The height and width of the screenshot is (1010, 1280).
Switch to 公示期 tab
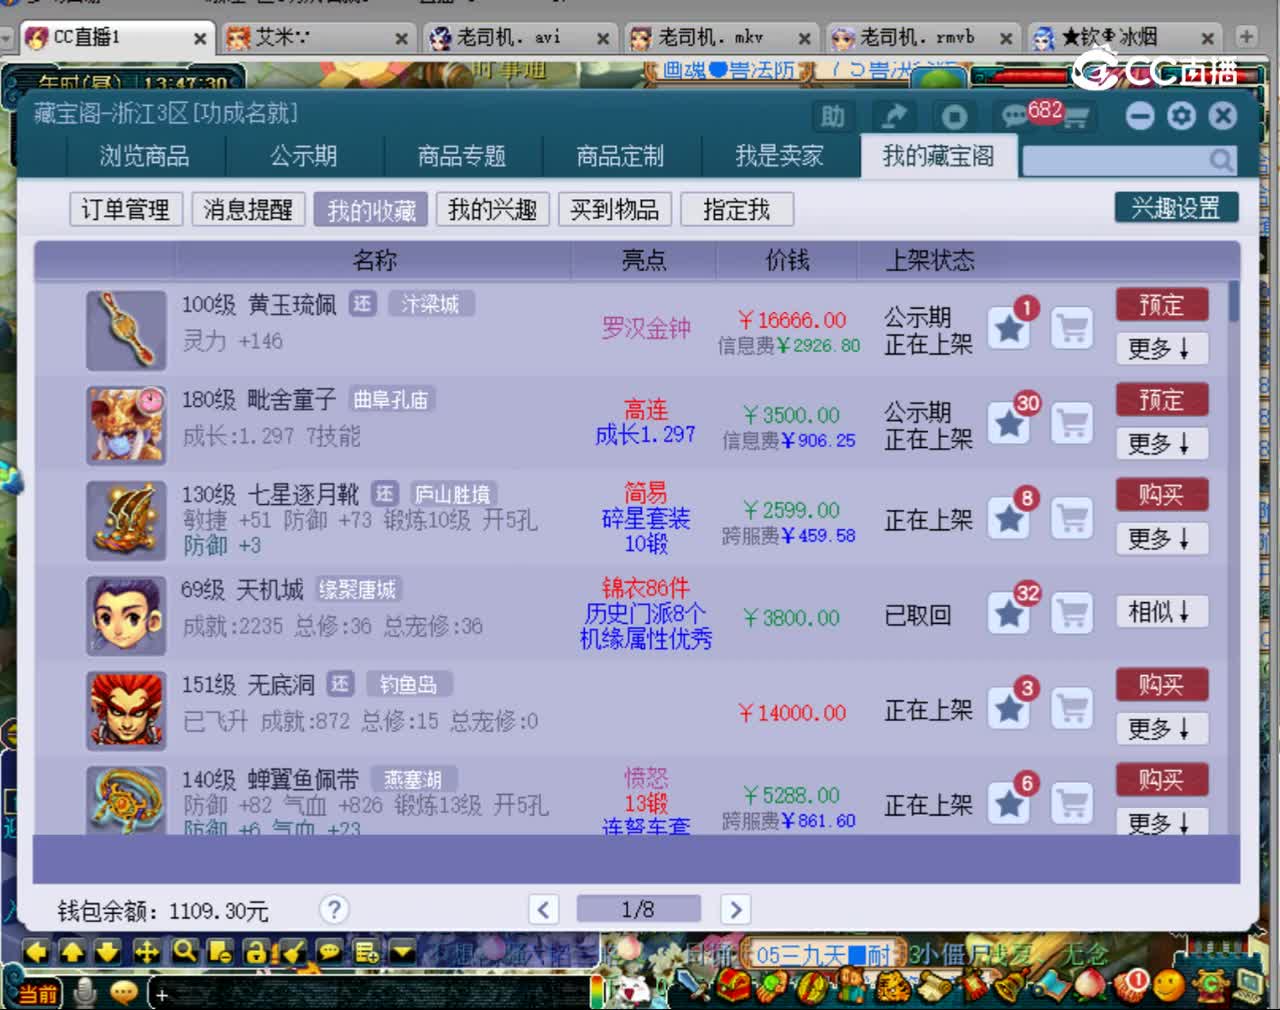[x=303, y=156]
